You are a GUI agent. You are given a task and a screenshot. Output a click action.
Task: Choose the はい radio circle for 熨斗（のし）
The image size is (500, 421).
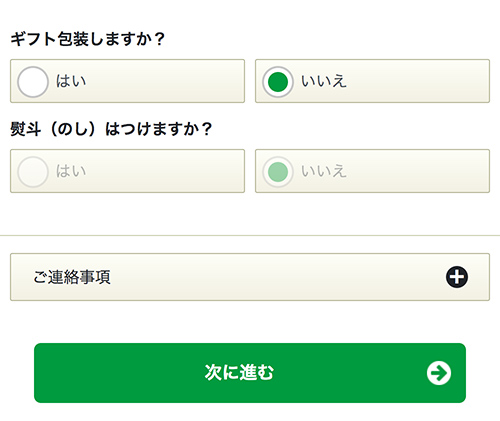[x=33, y=172]
